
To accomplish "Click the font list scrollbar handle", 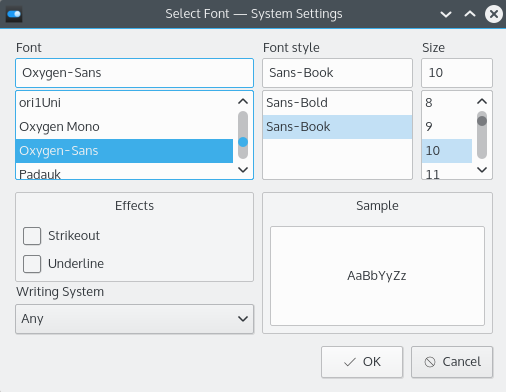I will [x=243, y=142].
